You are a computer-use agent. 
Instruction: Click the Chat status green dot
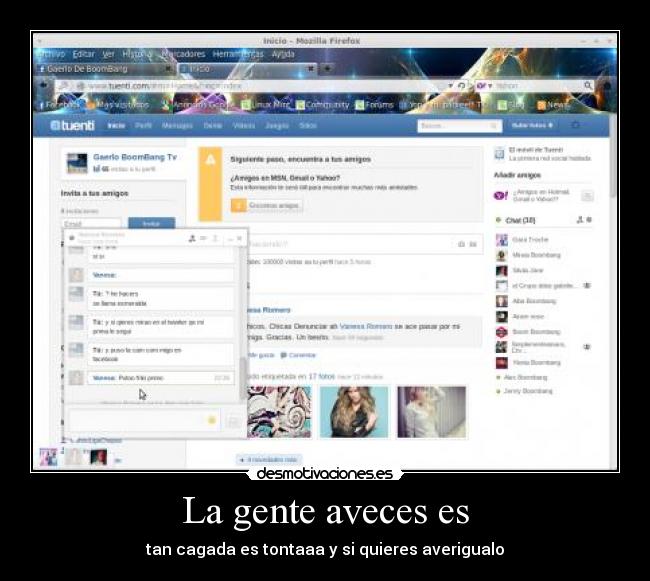498,220
